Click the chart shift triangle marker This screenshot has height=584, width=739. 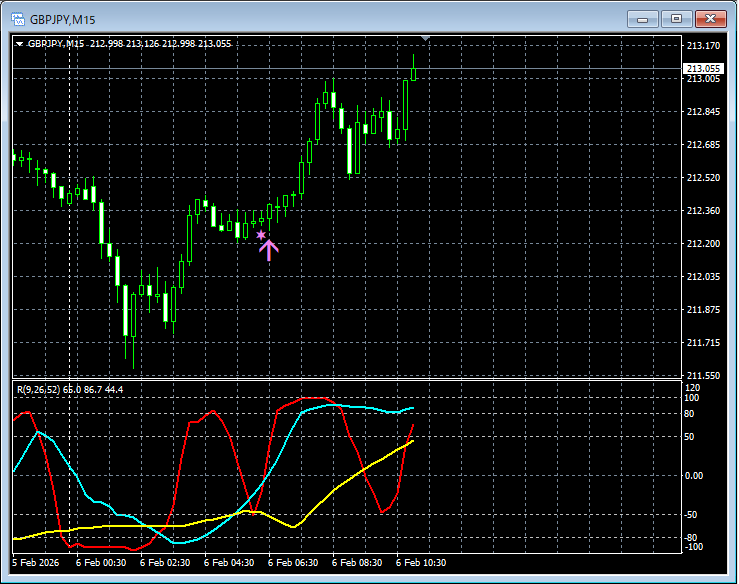tap(426, 38)
